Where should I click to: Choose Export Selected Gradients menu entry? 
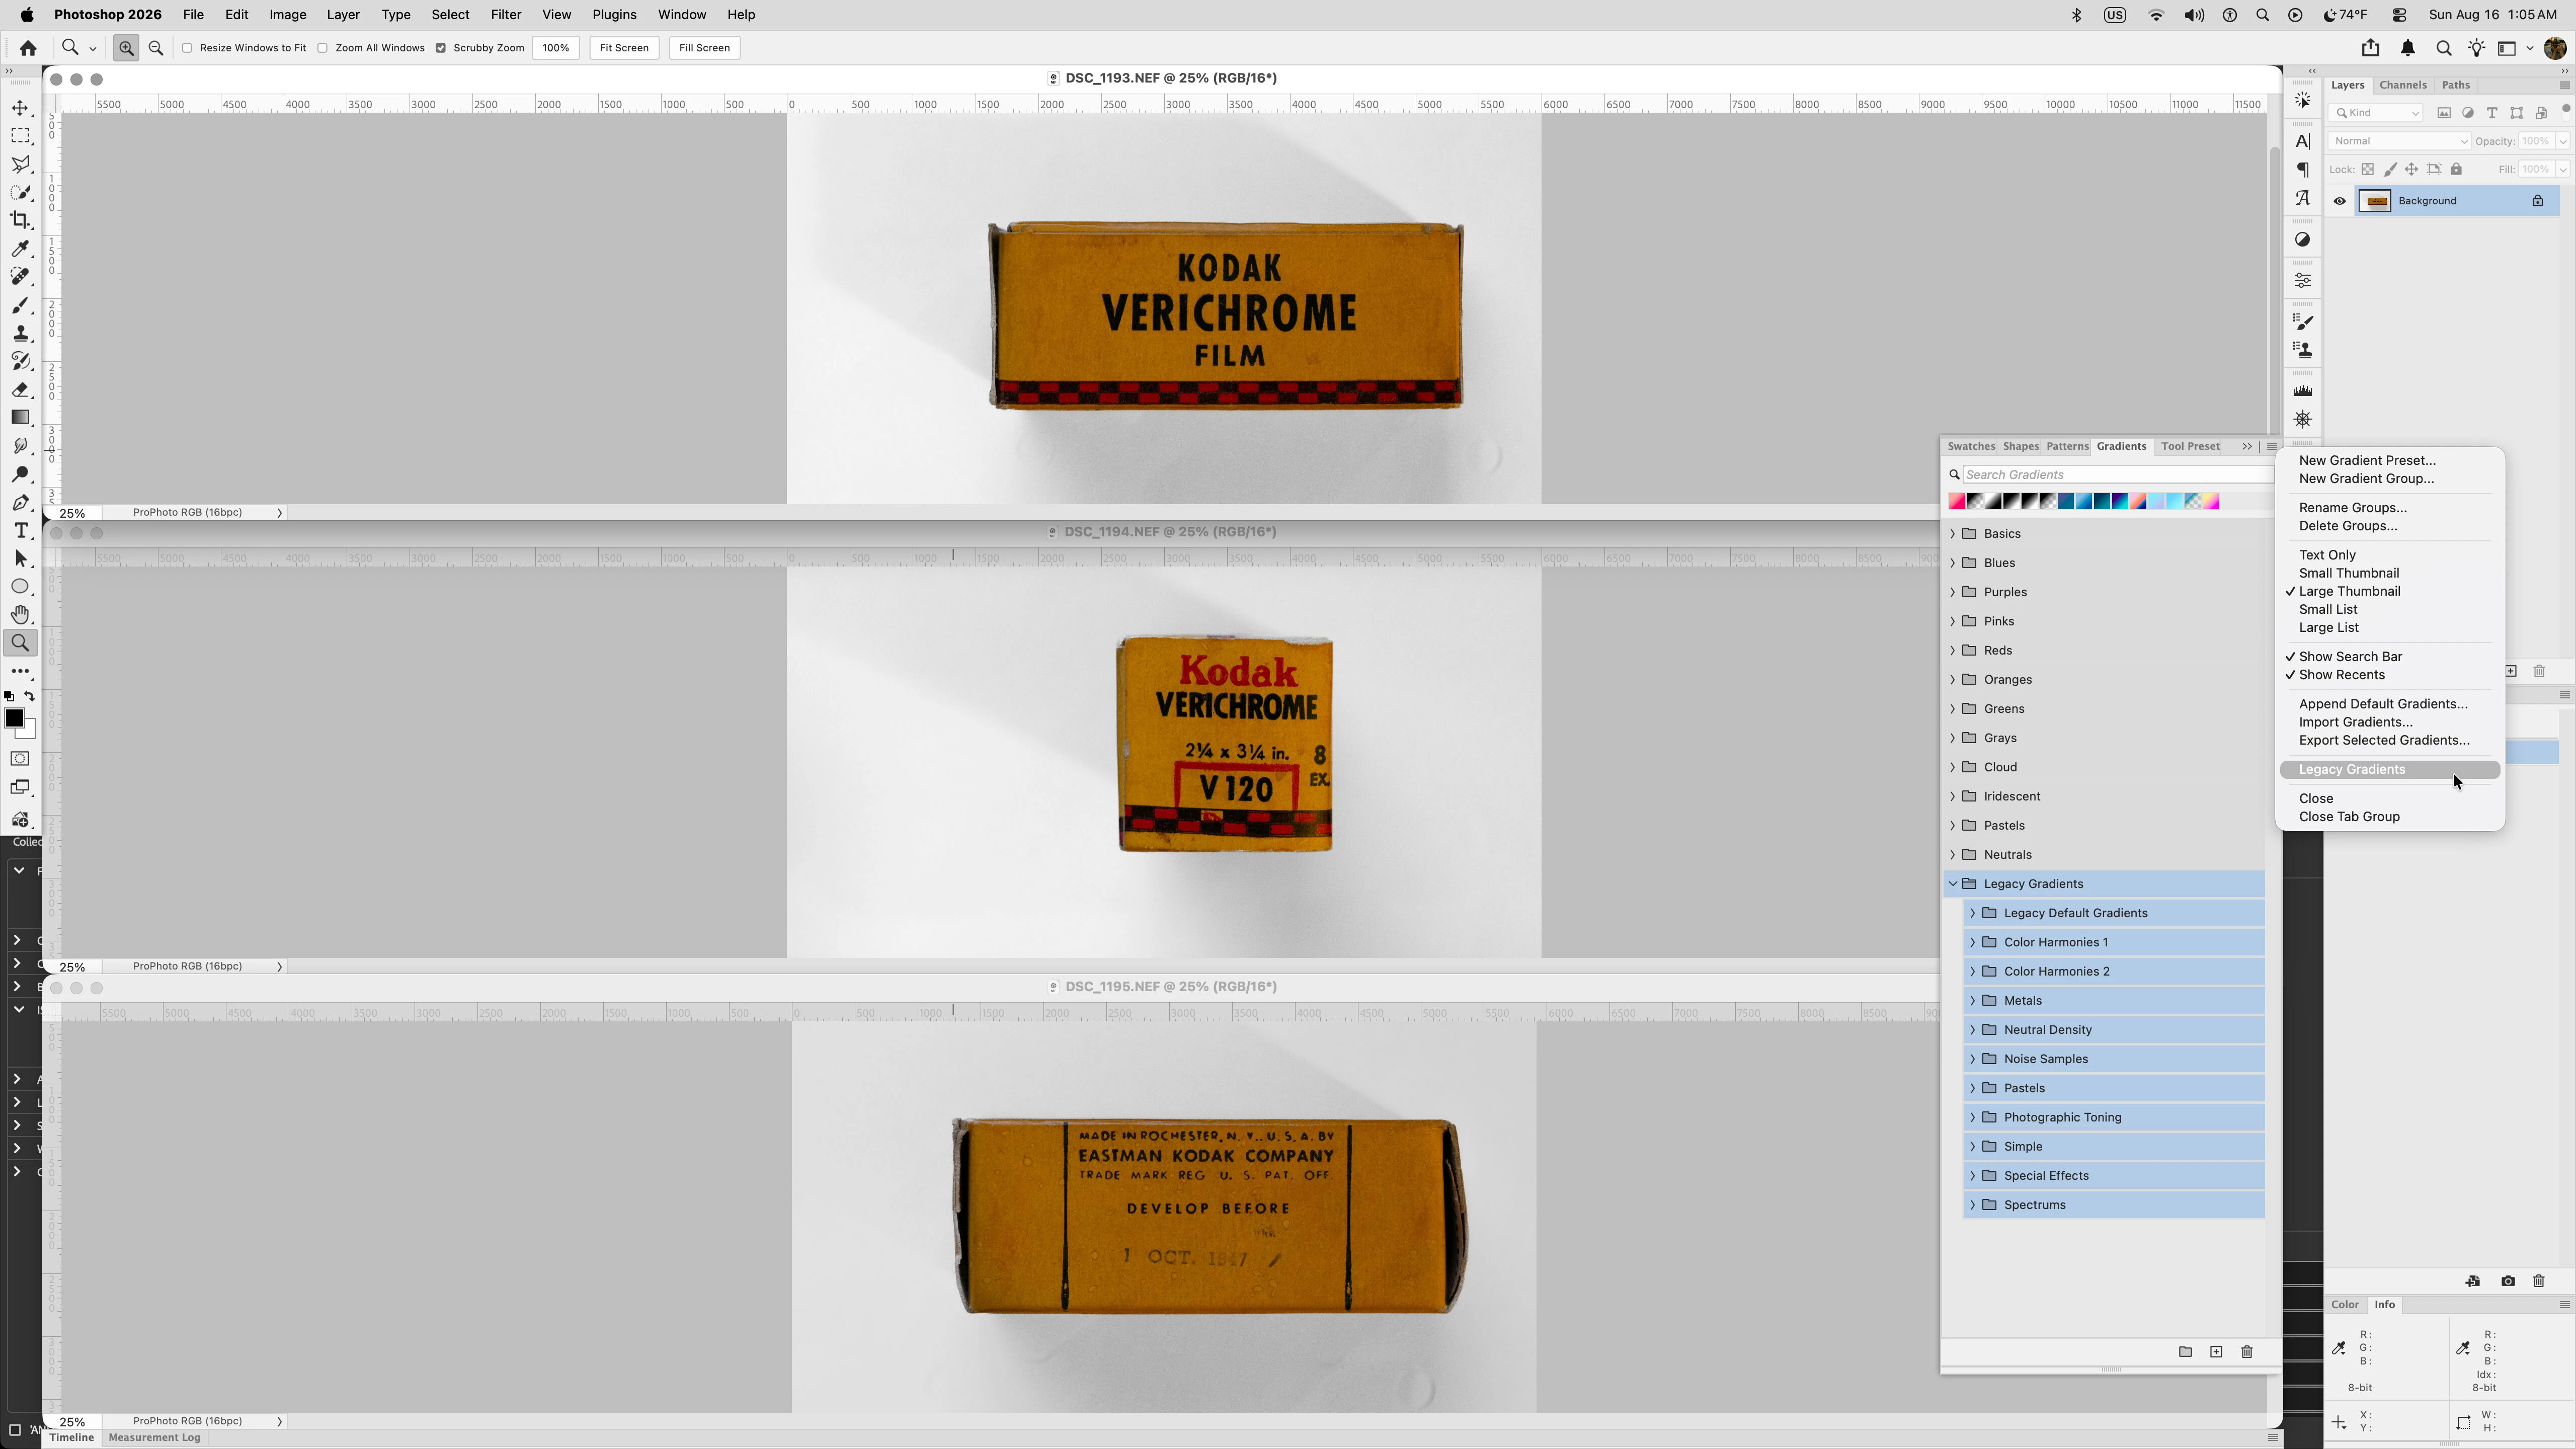(x=2390, y=741)
